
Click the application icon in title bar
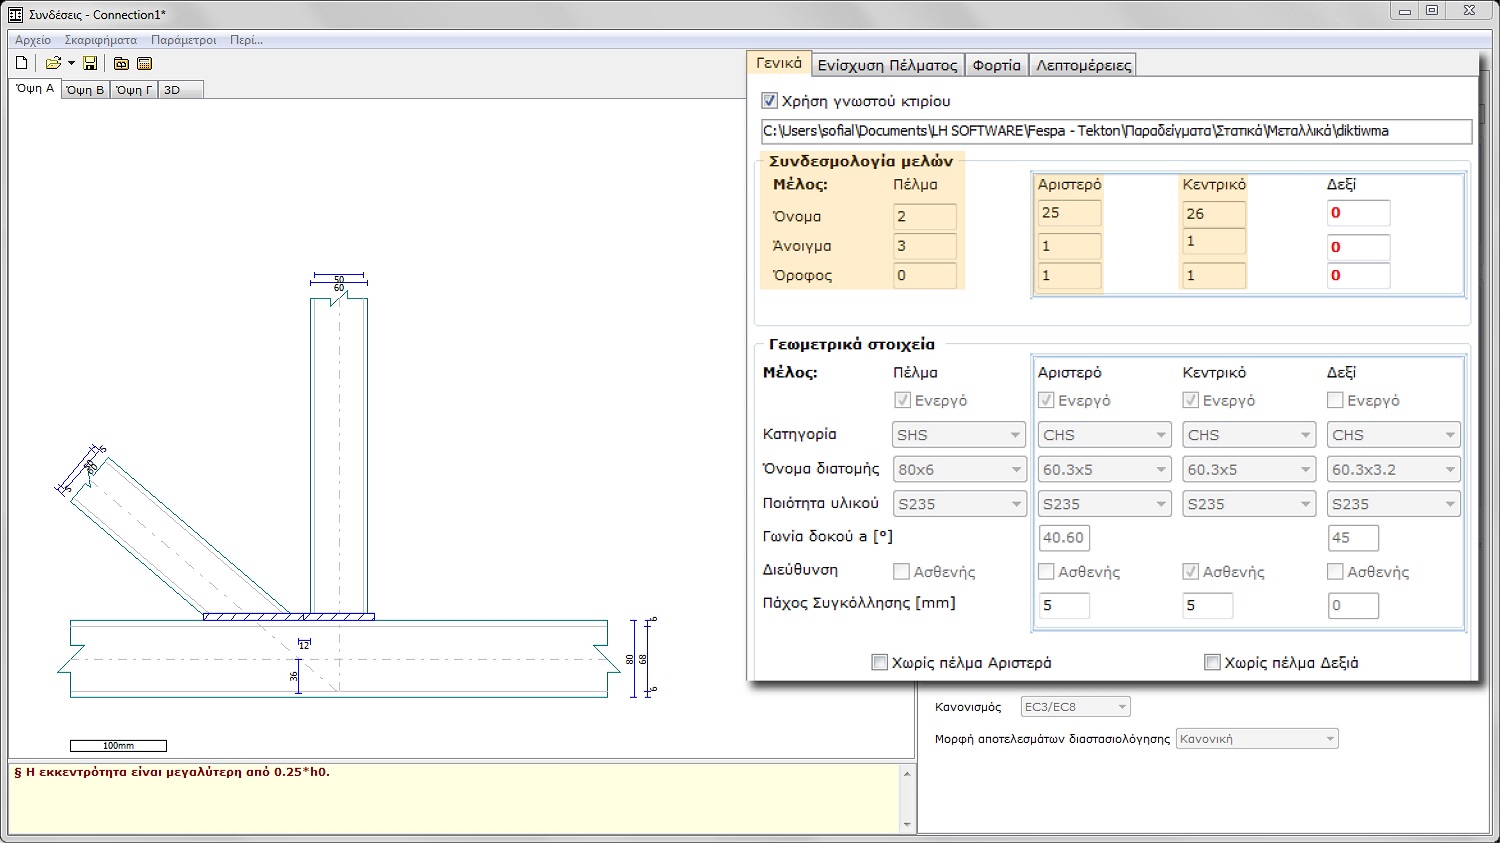click(15, 14)
